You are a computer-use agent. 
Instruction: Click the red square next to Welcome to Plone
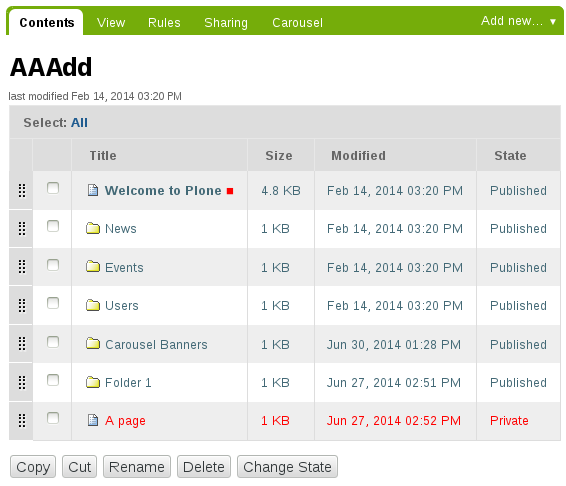230,191
